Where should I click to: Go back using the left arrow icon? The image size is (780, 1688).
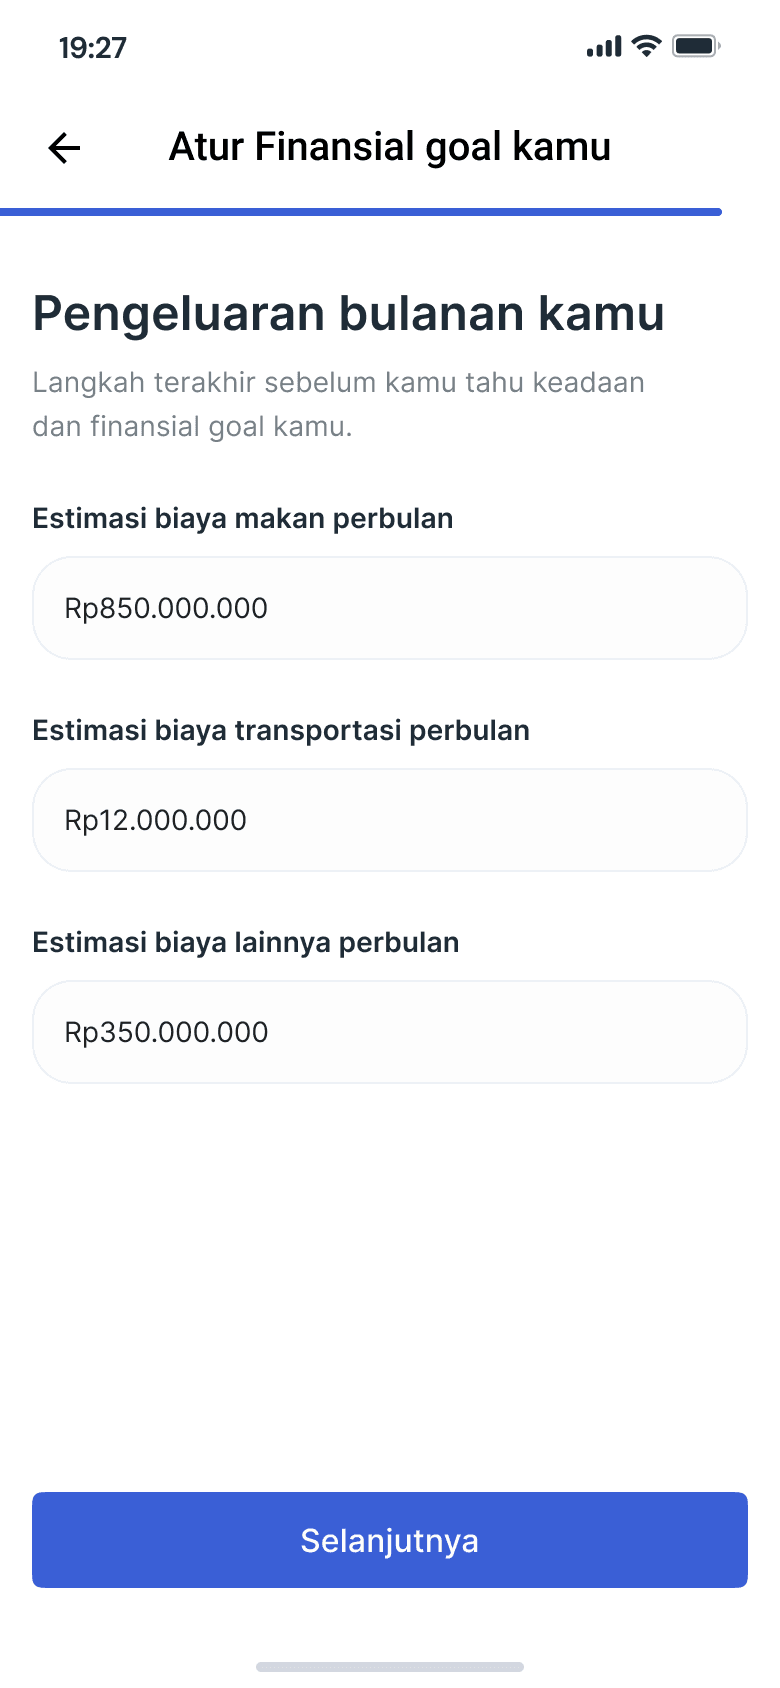point(64,148)
